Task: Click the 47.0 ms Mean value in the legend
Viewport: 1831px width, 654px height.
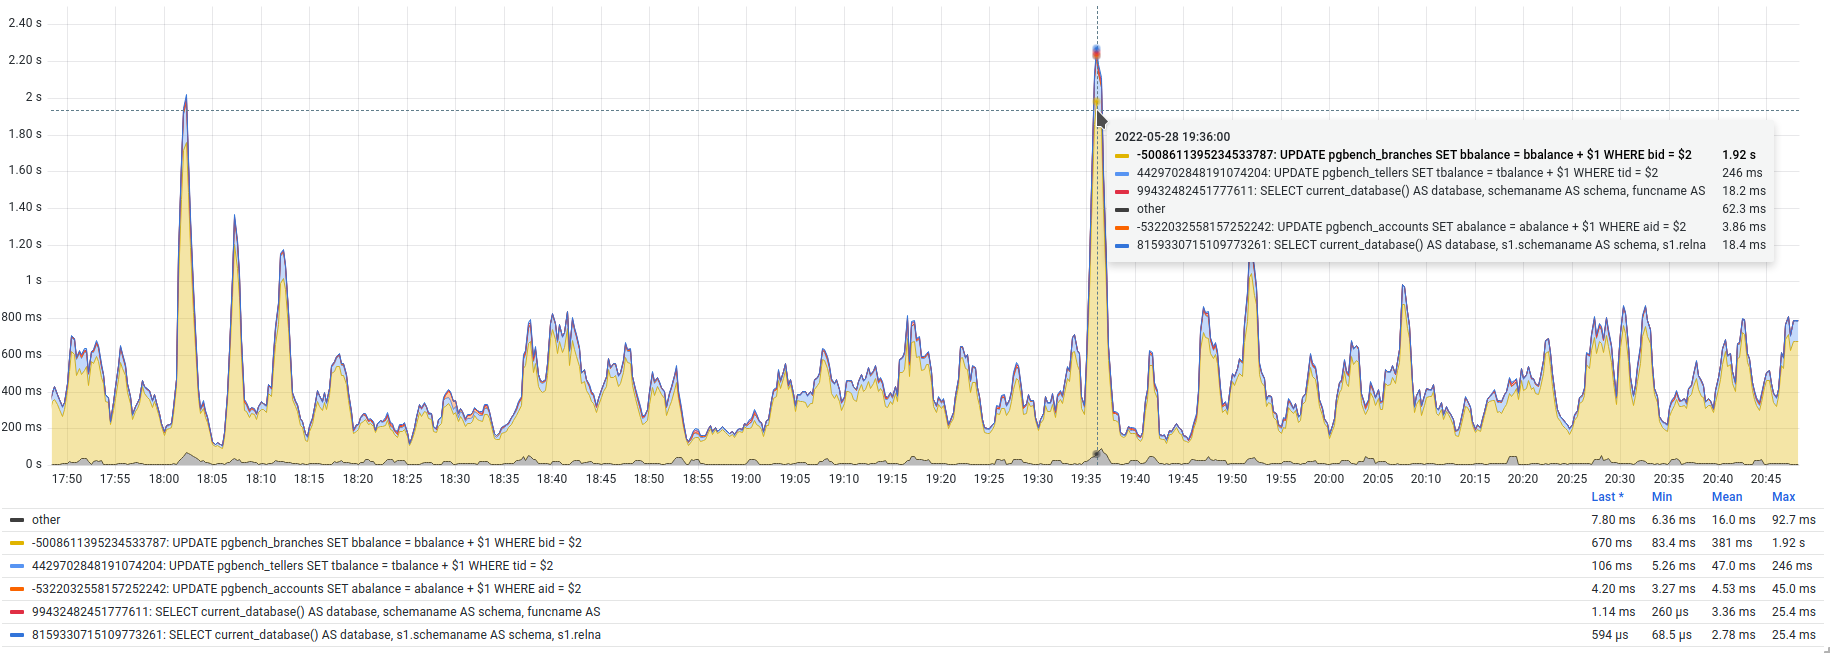Action: [1733, 566]
